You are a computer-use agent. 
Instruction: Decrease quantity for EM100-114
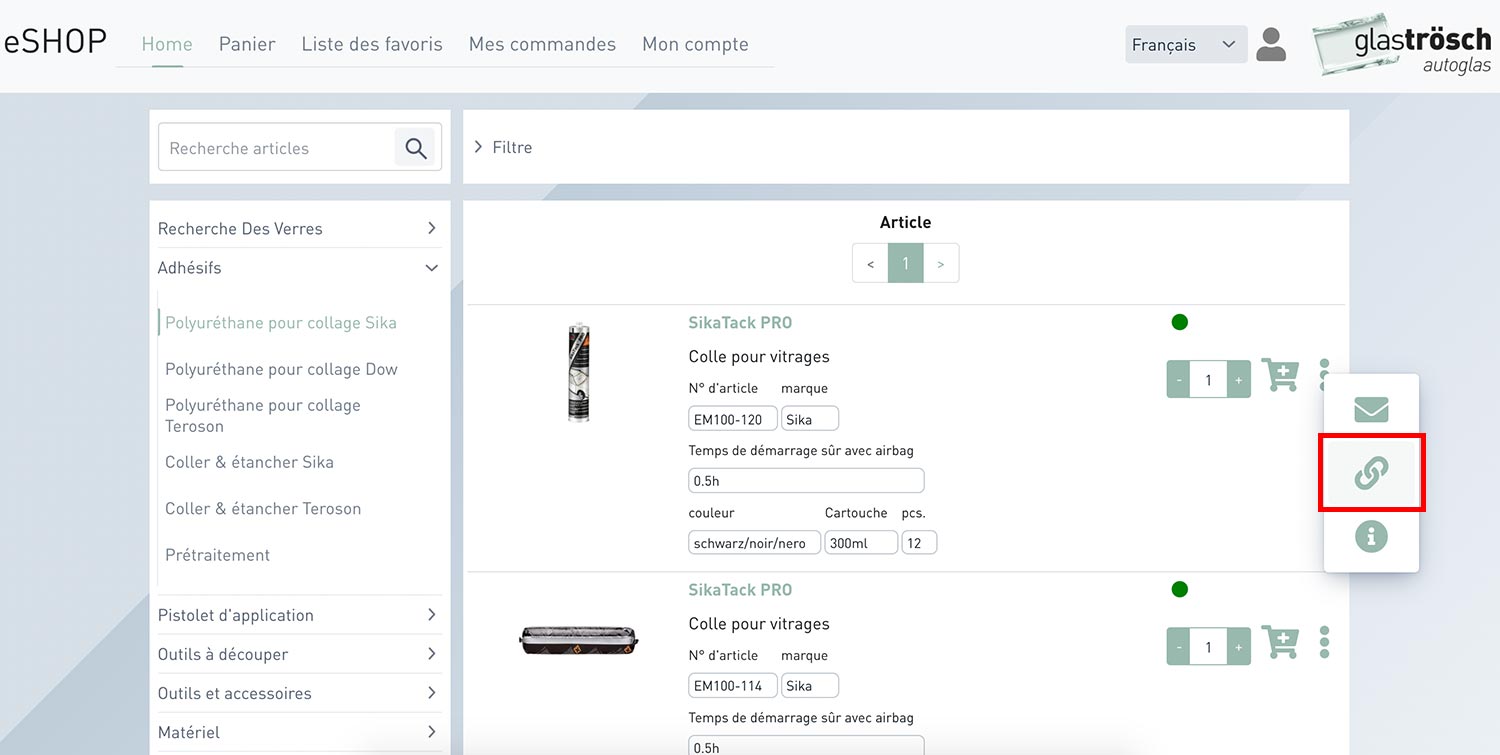(x=1179, y=647)
